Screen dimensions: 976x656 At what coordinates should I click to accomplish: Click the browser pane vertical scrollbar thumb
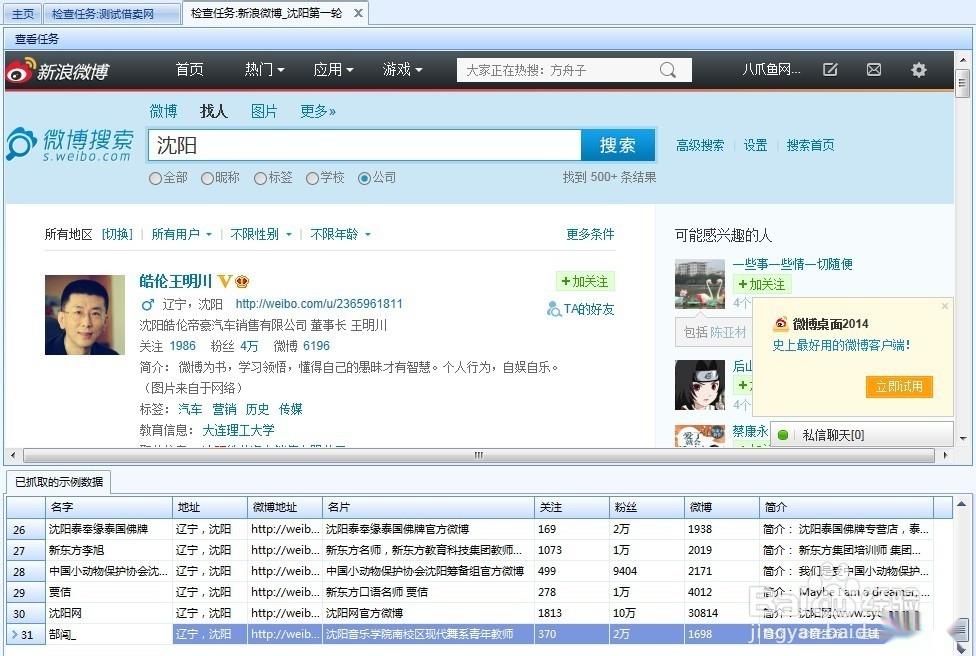[x=962, y=83]
